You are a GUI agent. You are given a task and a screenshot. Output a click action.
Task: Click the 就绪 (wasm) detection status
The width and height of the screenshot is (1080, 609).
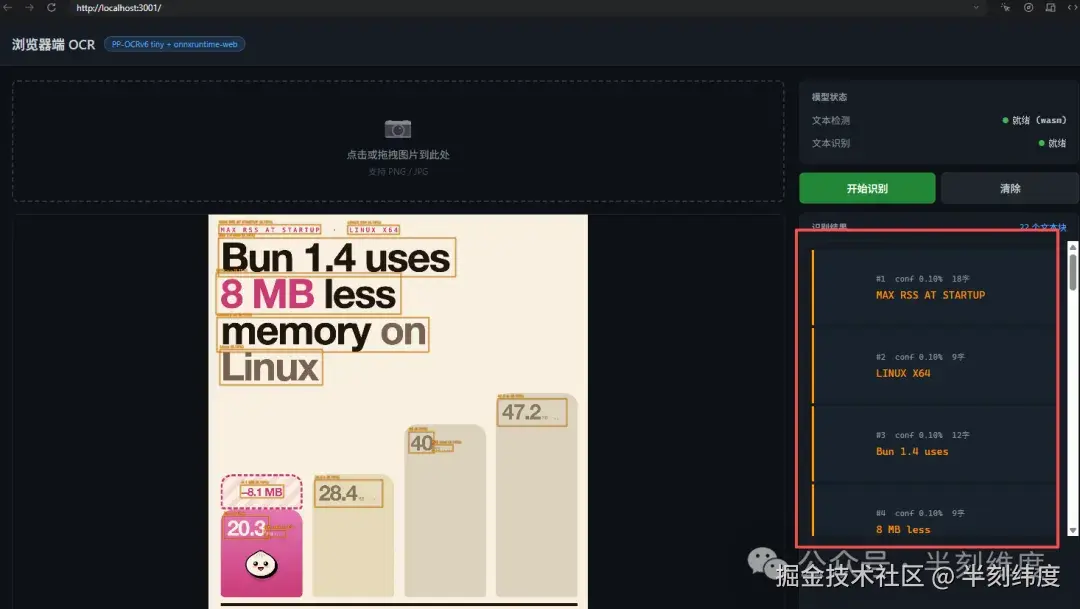click(x=1034, y=121)
